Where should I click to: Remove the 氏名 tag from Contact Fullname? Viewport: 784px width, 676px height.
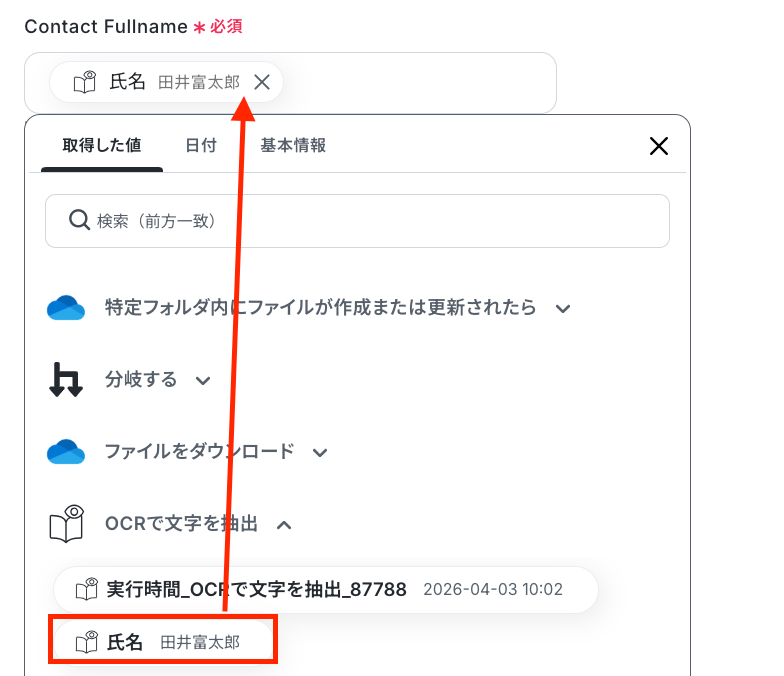point(262,82)
